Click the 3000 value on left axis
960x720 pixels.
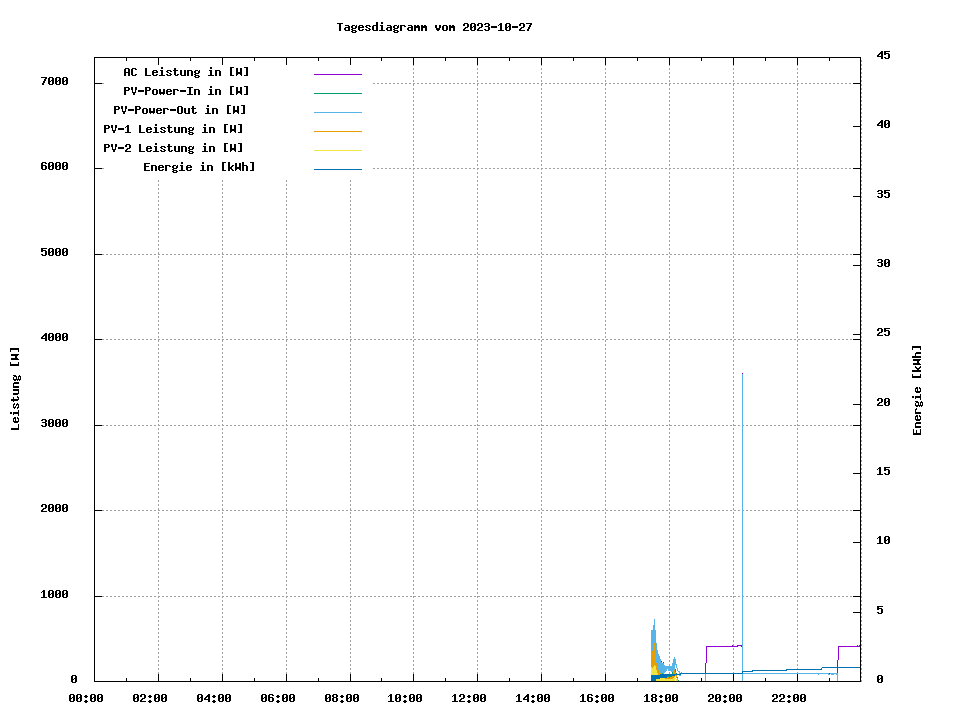pos(54,424)
